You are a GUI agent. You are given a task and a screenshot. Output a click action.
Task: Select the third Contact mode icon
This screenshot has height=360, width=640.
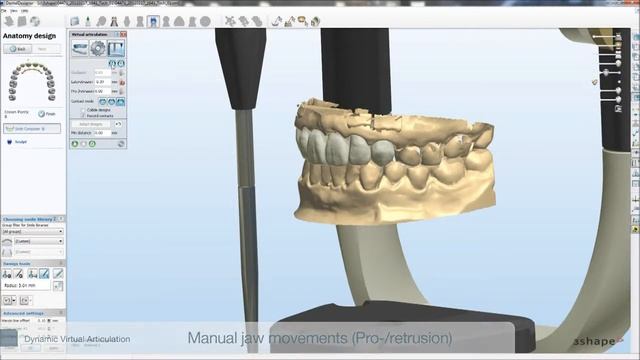(x=120, y=102)
